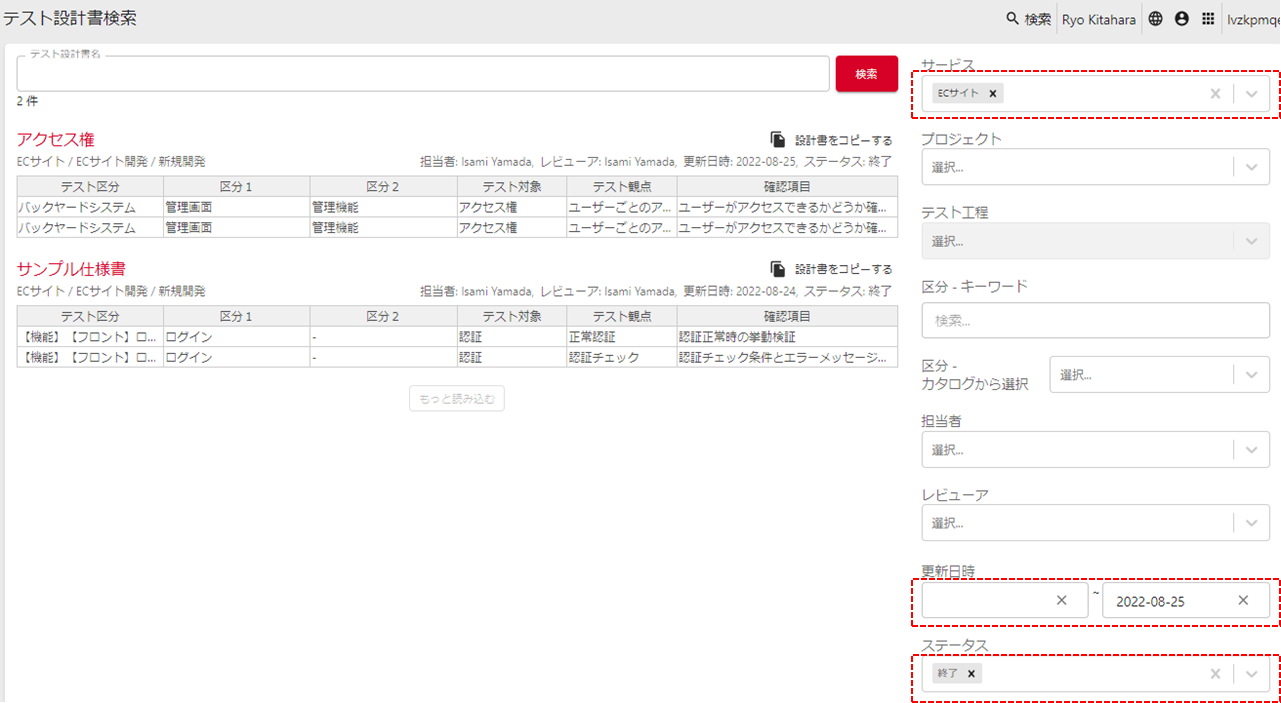This screenshot has width=1281, height=703.
Task: Open the サンプル仕様書 design document link
Action: point(71,268)
